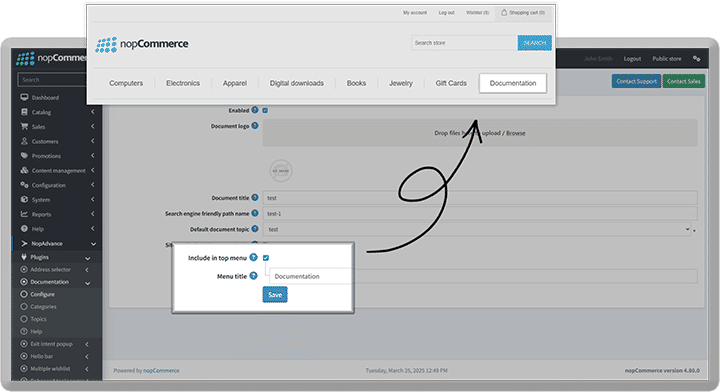Toggle the Include in top menu checkbox
Image resolution: width=720 pixels, height=392 pixels.
[265, 258]
